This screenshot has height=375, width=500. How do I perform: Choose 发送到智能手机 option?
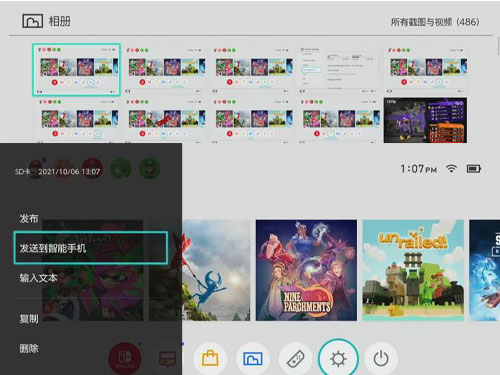click(x=90, y=248)
